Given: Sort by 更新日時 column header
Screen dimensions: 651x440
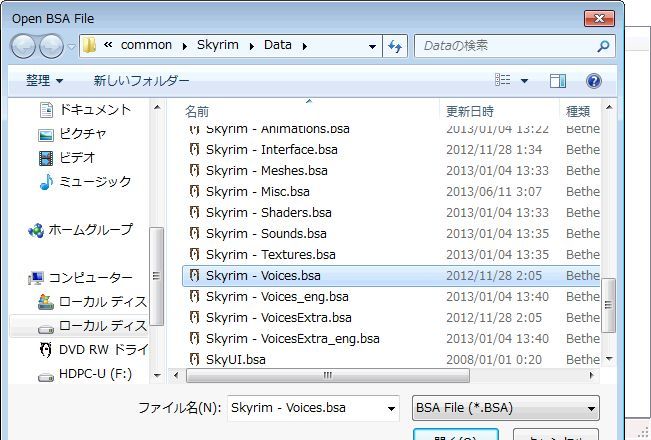Looking at the screenshot, I should (x=470, y=111).
